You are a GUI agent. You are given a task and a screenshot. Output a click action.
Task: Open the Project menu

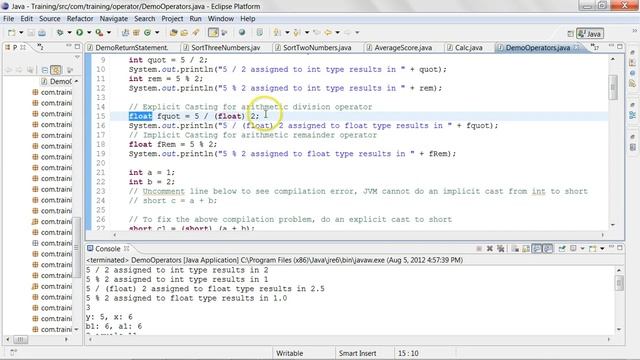click(172, 19)
